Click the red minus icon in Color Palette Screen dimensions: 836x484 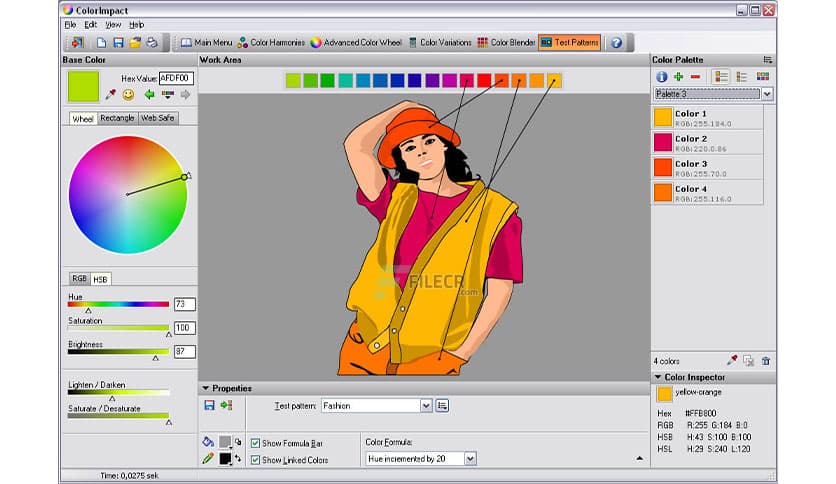point(695,76)
